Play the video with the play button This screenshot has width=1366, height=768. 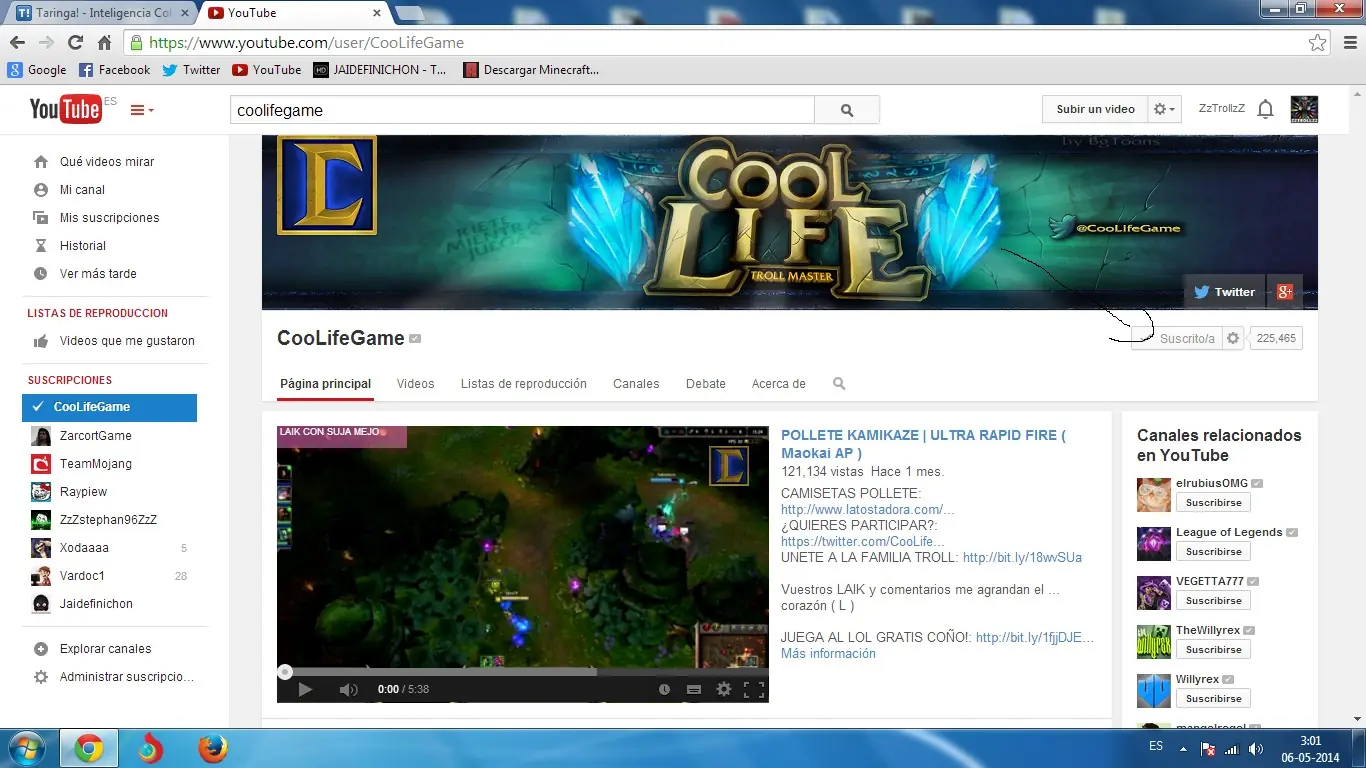coord(305,689)
